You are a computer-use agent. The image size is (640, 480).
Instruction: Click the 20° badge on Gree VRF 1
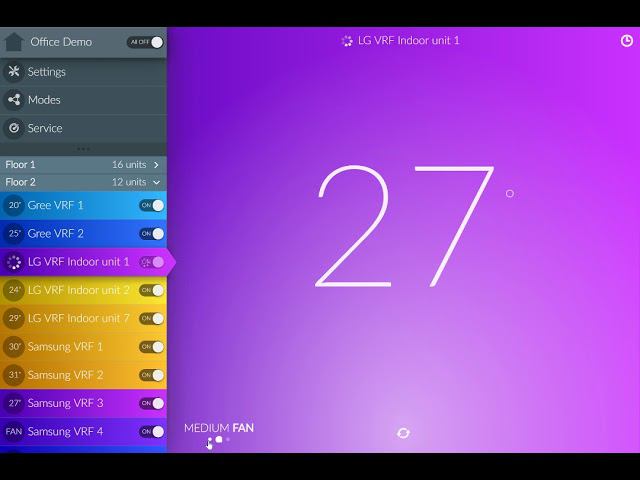14,205
